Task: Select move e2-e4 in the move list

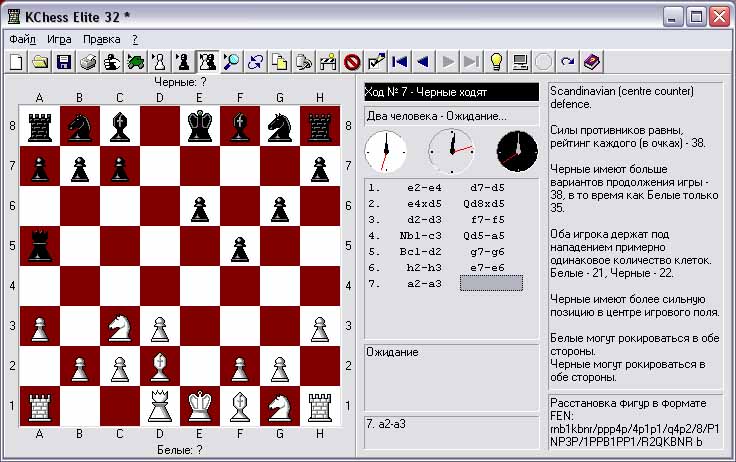Action: (415, 186)
